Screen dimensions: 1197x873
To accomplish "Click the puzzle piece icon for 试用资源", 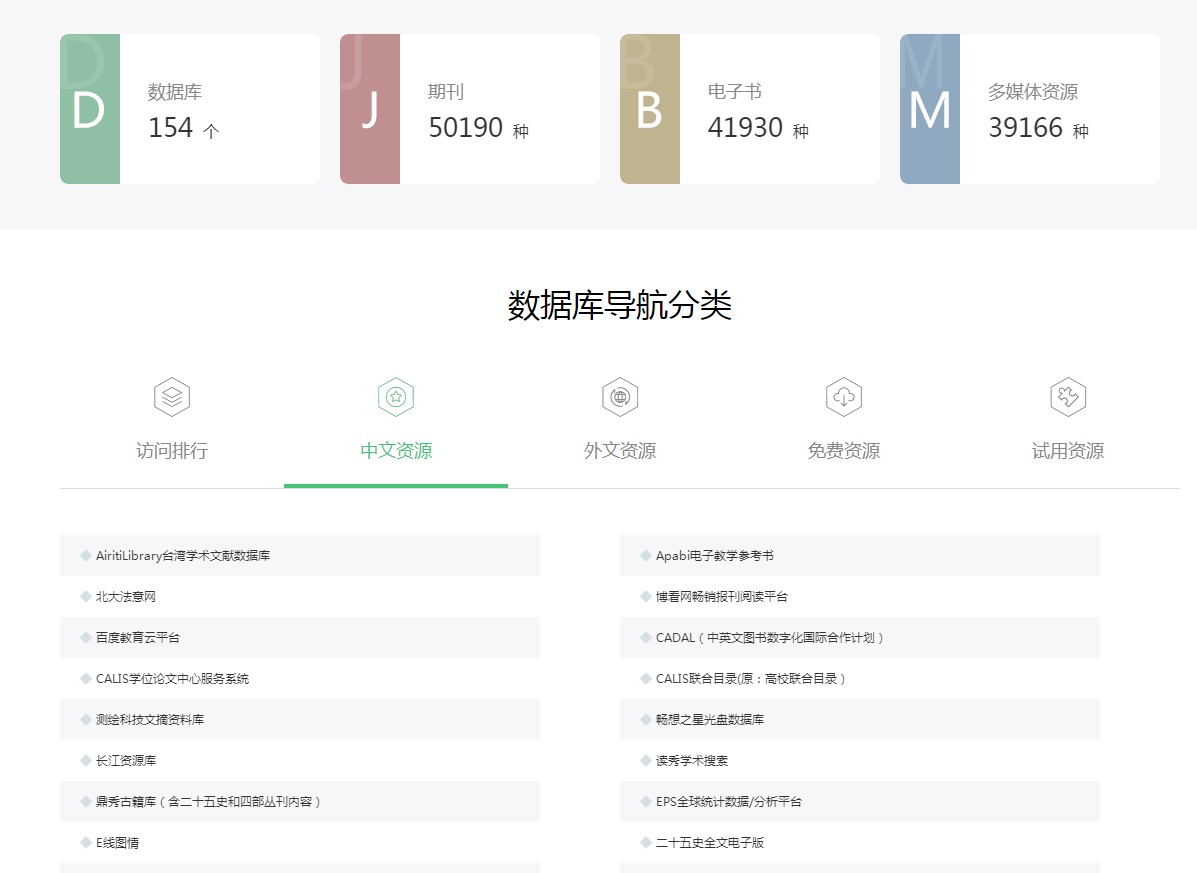I will [1068, 397].
